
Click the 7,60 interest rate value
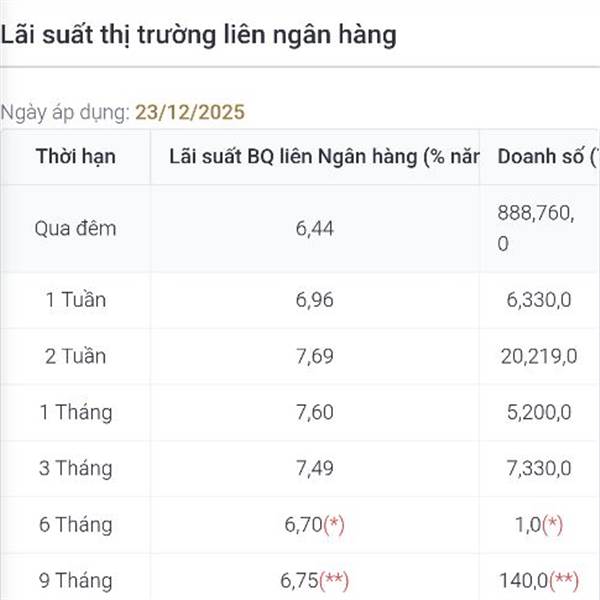[315, 412]
